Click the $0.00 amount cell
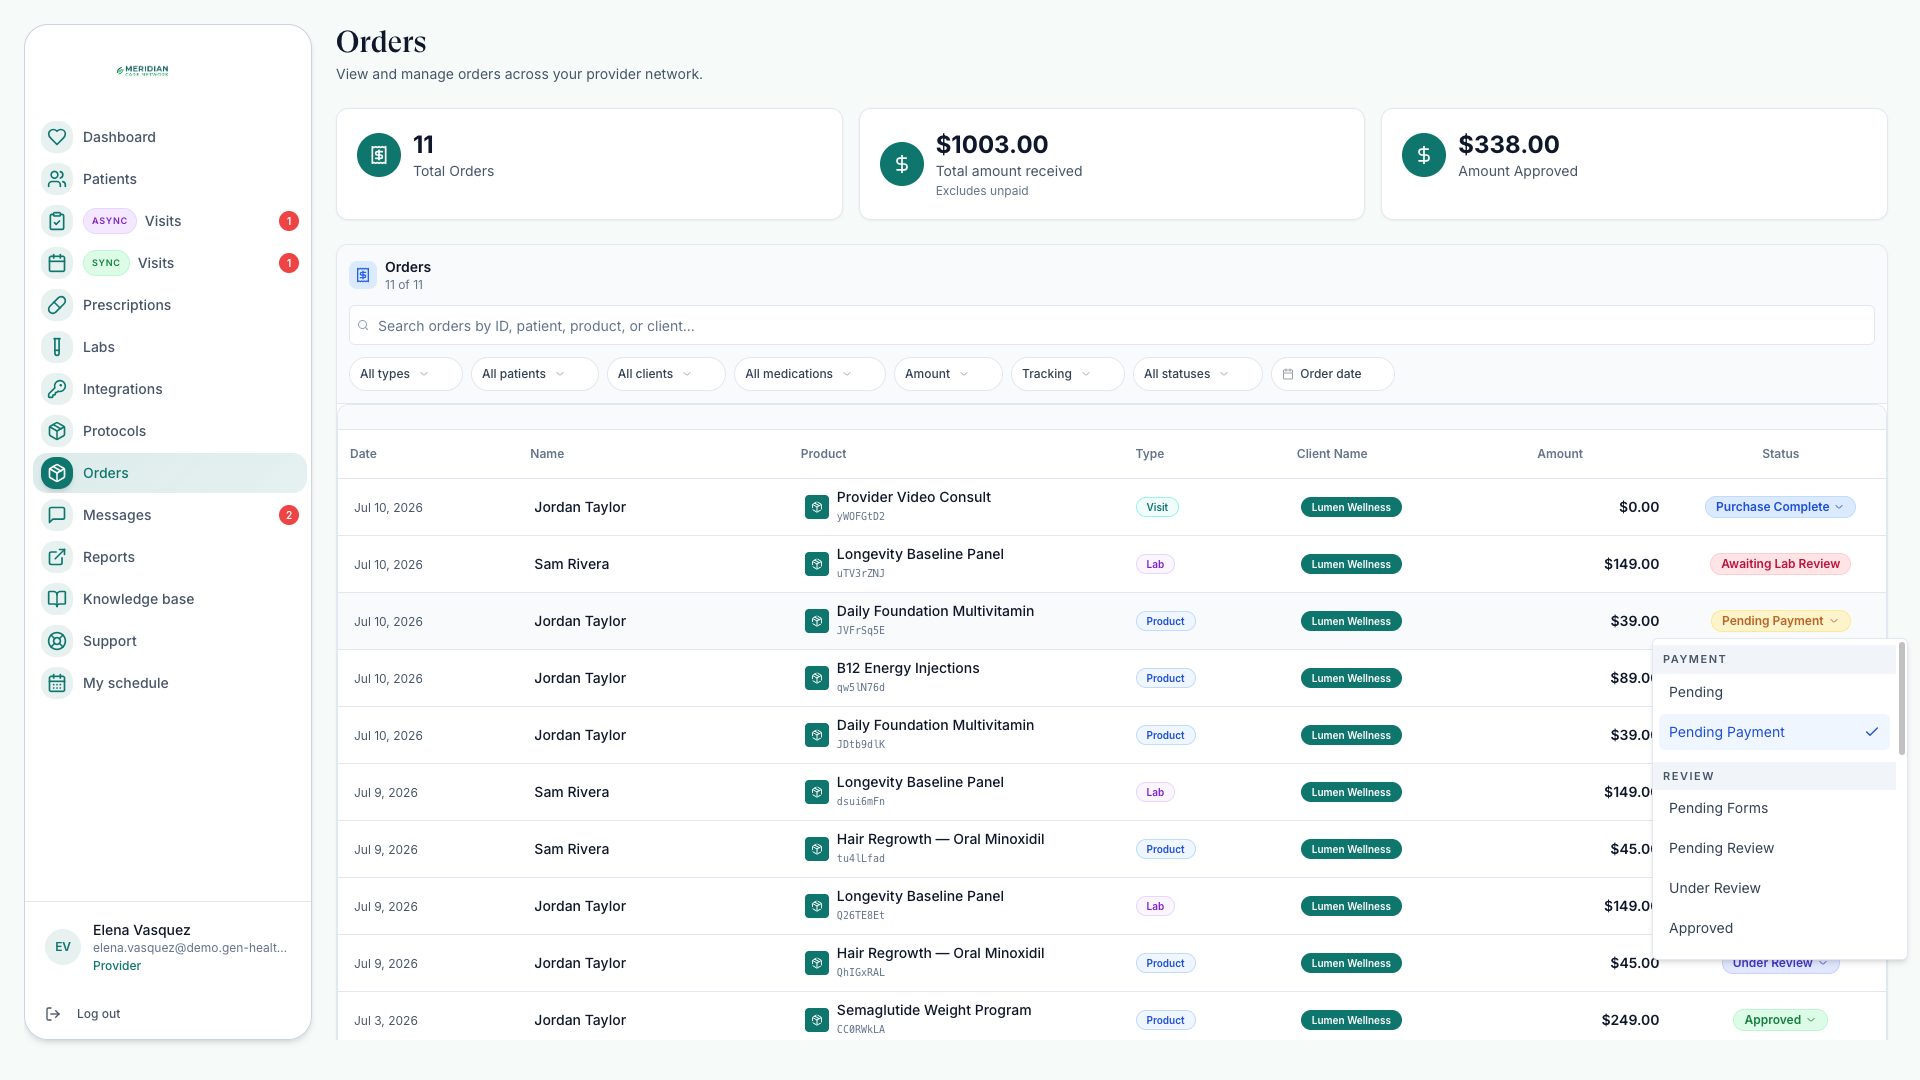Screen dimensions: 1920x1080 coord(1639,507)
